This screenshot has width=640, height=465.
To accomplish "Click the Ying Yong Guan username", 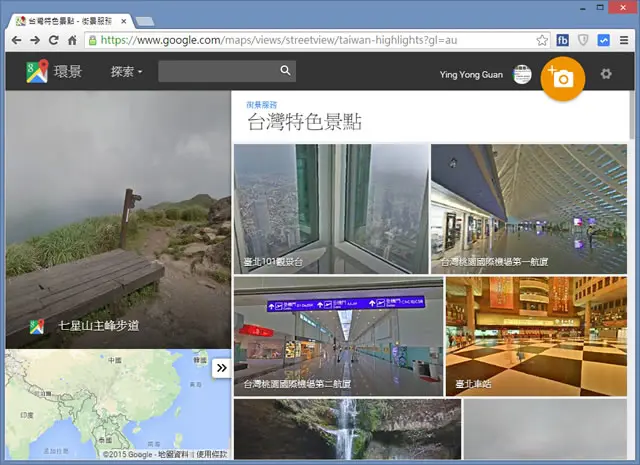I will pyautogui.click(x=471, y=75).
